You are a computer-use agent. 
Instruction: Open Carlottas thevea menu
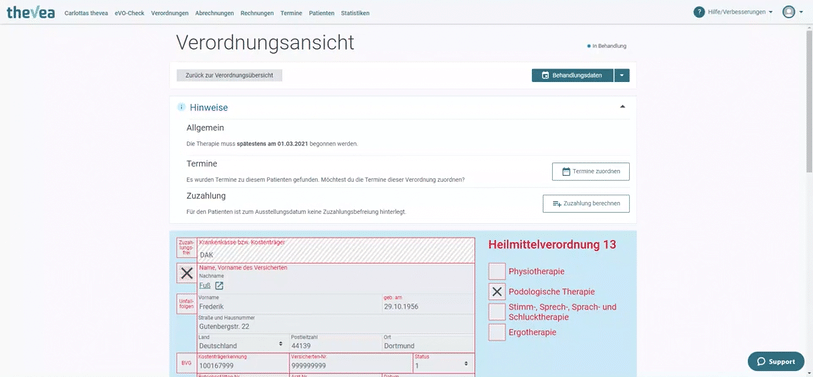pyautogui.click(x=86, y=13)
